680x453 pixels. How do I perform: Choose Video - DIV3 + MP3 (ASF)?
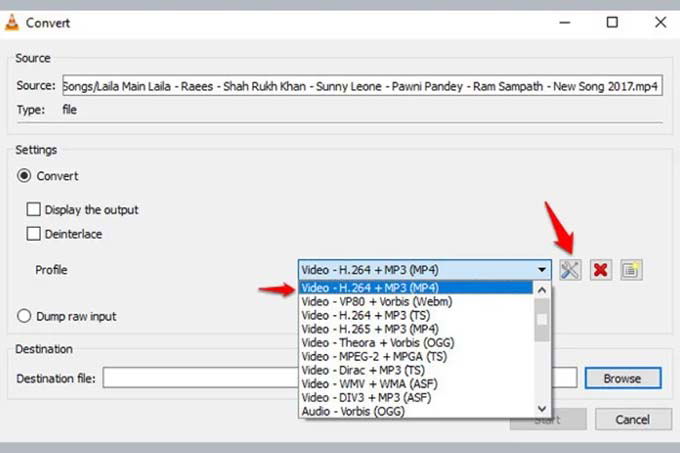tap(415, 398)
